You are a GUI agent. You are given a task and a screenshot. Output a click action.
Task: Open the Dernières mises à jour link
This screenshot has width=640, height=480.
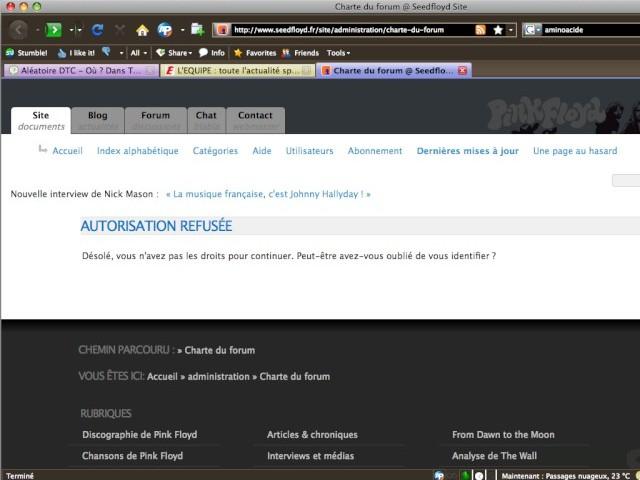[467, 151]
